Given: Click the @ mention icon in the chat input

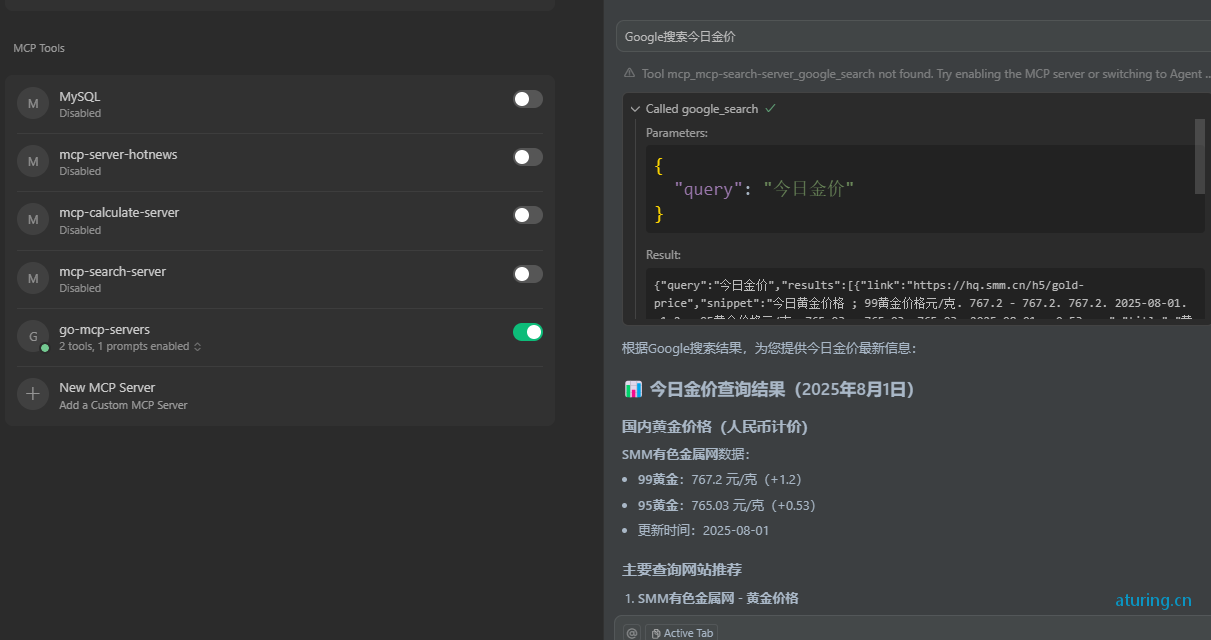Looking at the screenshot, I should point(631,633).
